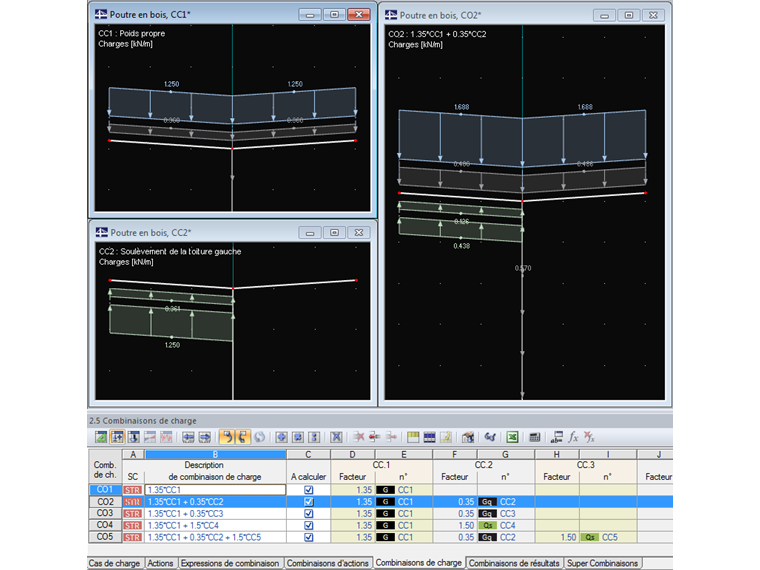Image resolution: width=760 pixels, height=570 pixels.
Task: Click the first highlighted orange undo-style arrow icon
Action: click(227, 437)
